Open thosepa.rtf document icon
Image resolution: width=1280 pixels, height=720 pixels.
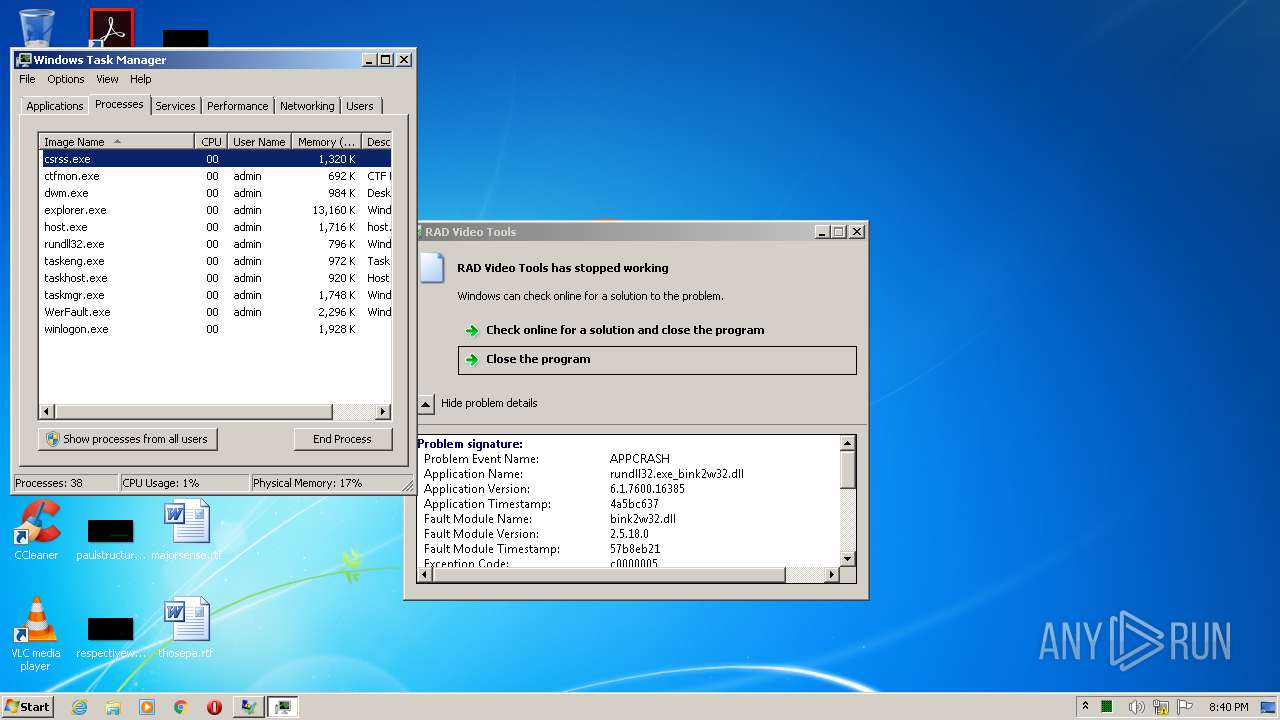point(186,628)
